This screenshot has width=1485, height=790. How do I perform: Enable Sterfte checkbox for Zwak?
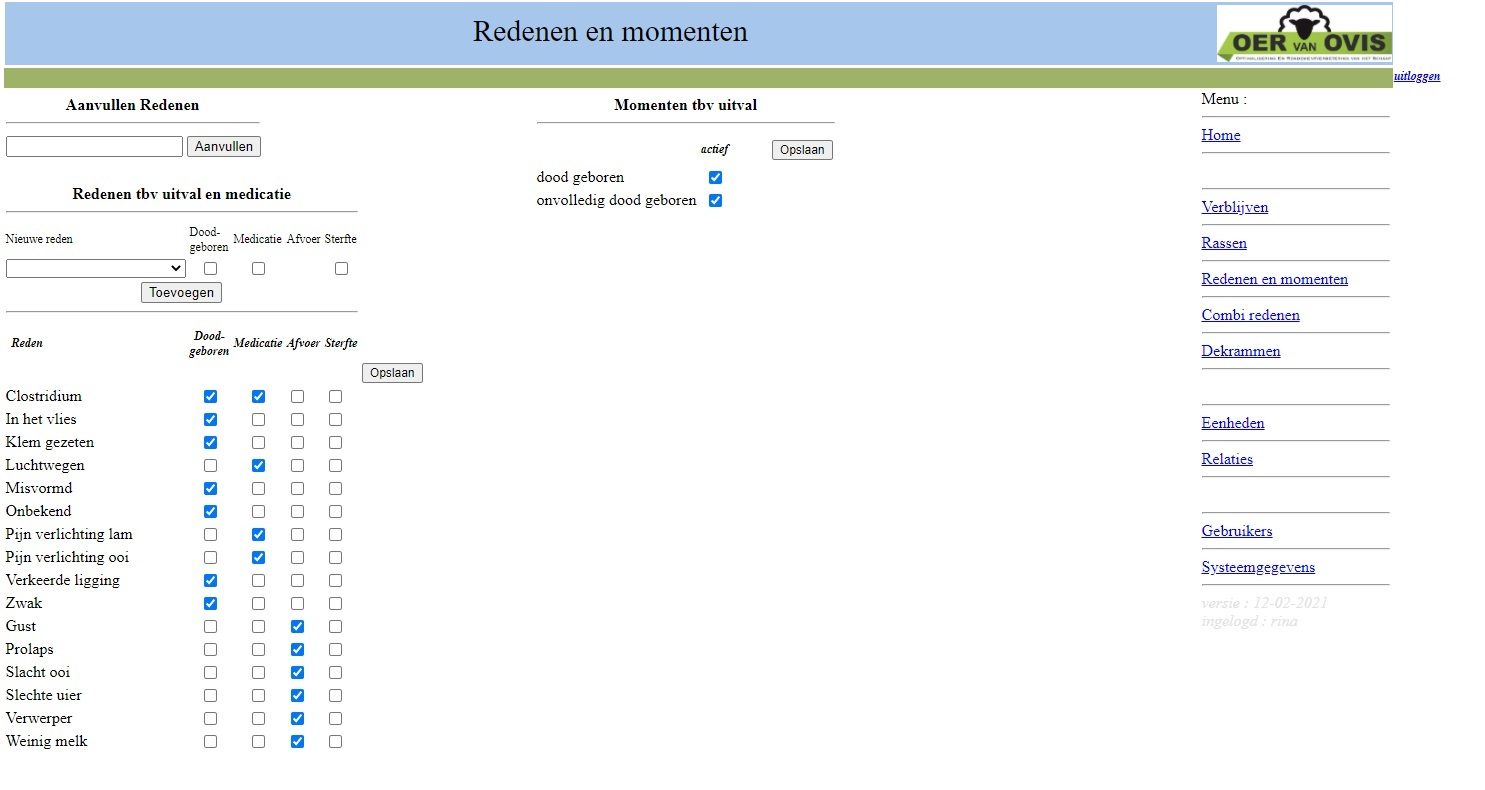[335, 604]
